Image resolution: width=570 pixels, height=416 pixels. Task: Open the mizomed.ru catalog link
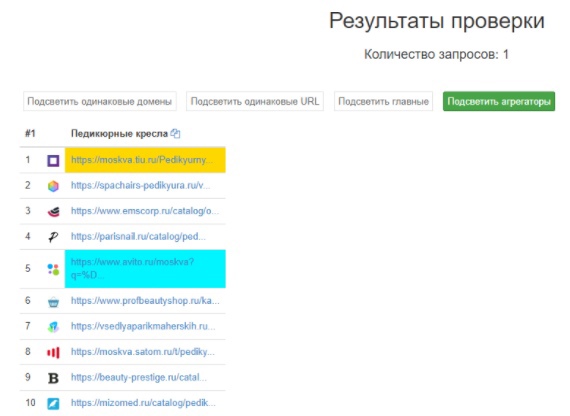(x=143, y=403)
